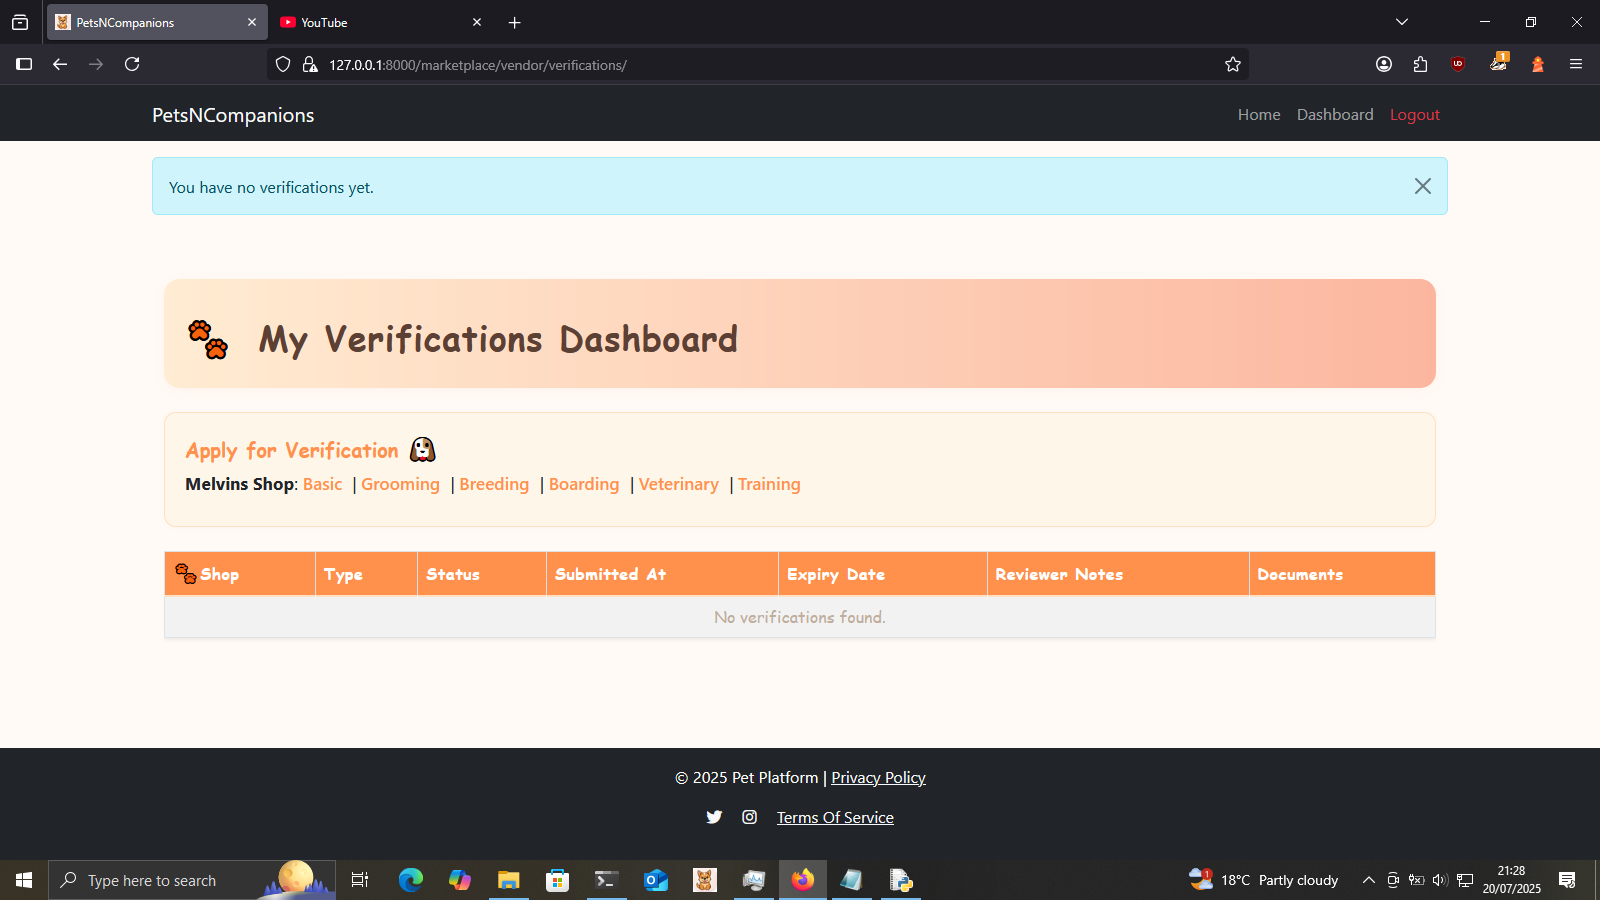Apply for Veterinary verification
Viewport: 1600px width, 900px height.
pos(679,484)
